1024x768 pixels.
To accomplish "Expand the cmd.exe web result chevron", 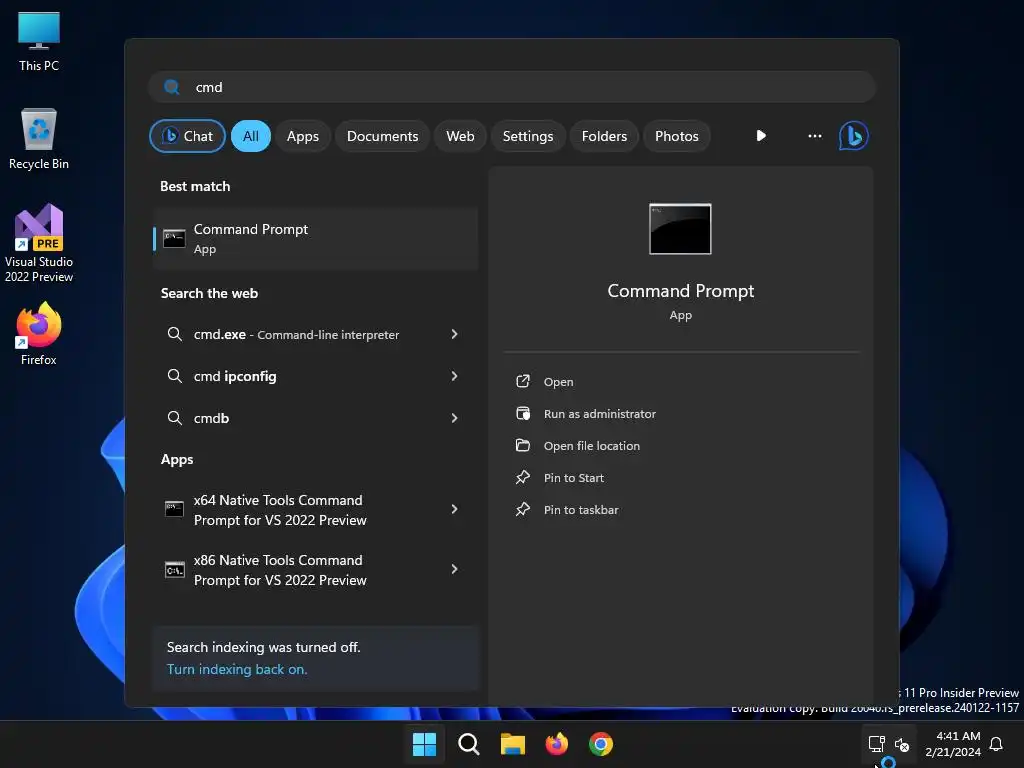I will [455, 334].
